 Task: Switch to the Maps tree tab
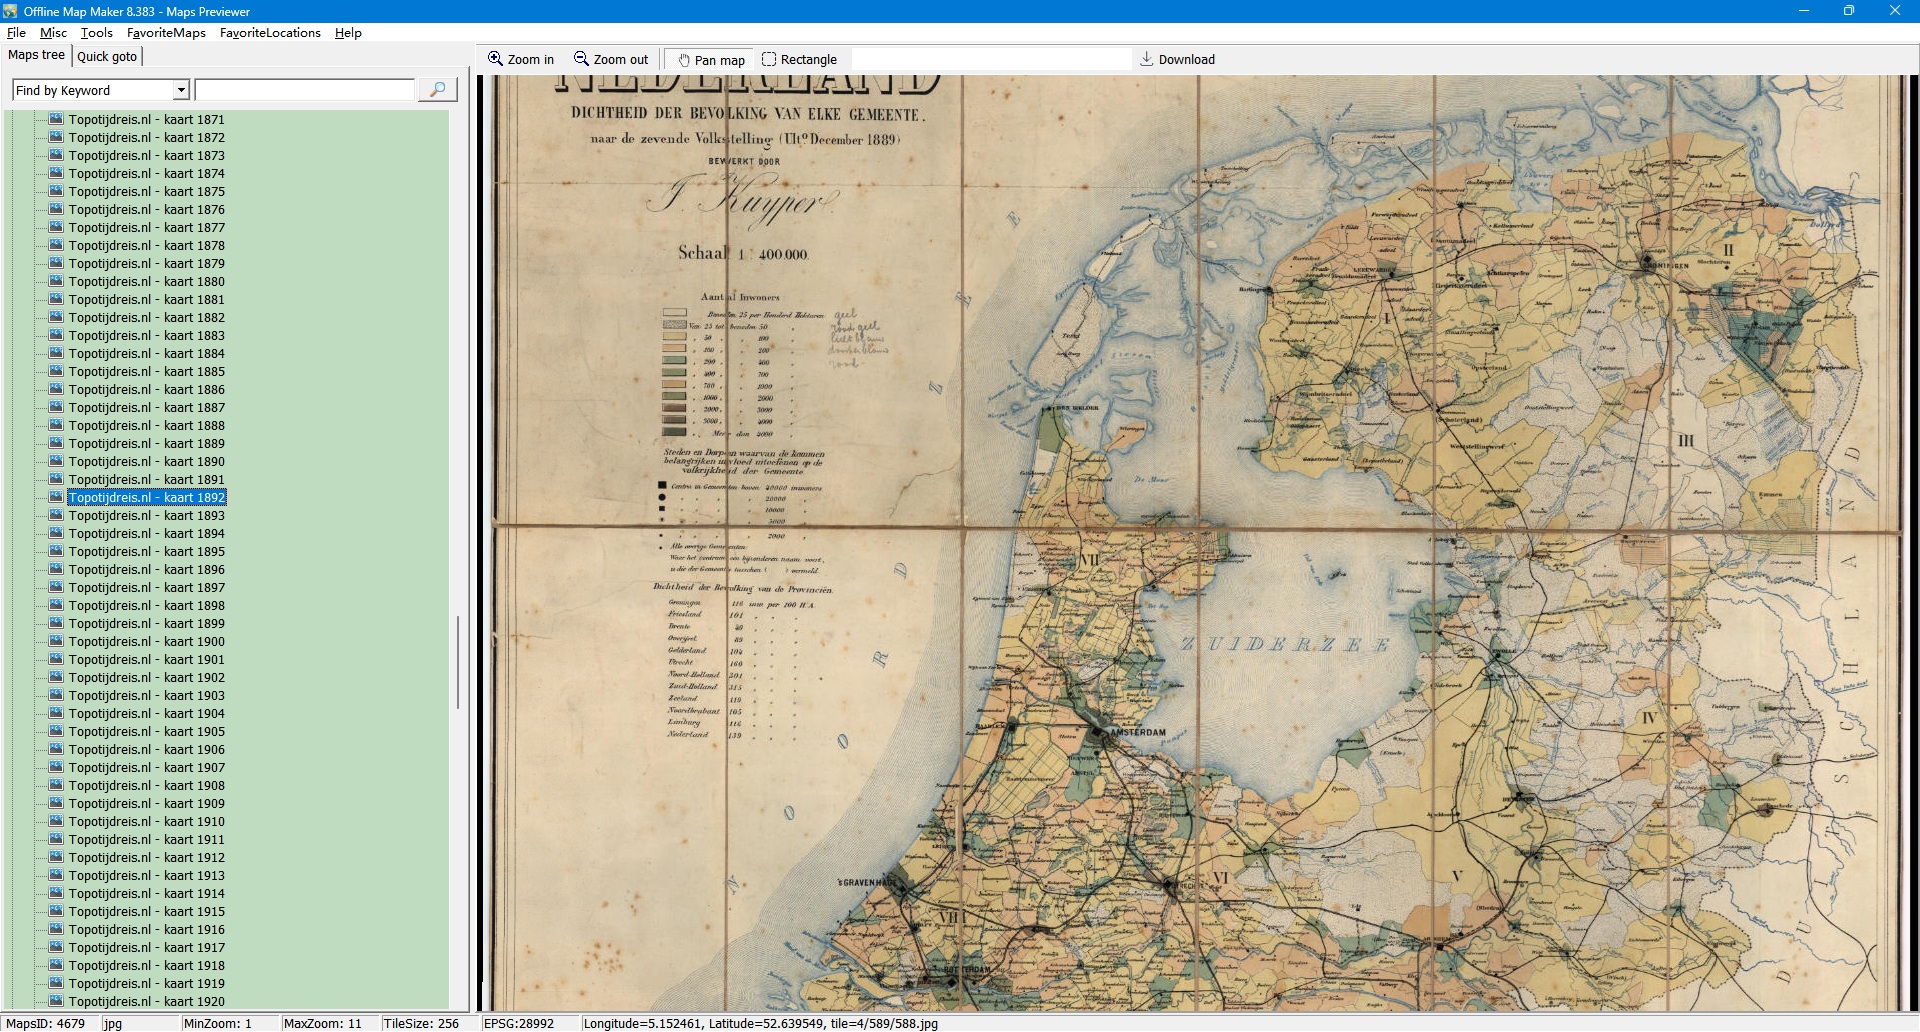click(x=36, y=55)
